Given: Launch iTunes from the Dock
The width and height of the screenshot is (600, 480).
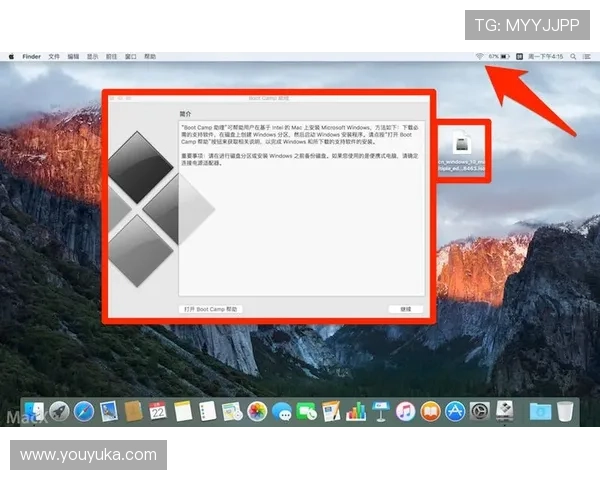Looking at the screenshot, I should (405, 411).
